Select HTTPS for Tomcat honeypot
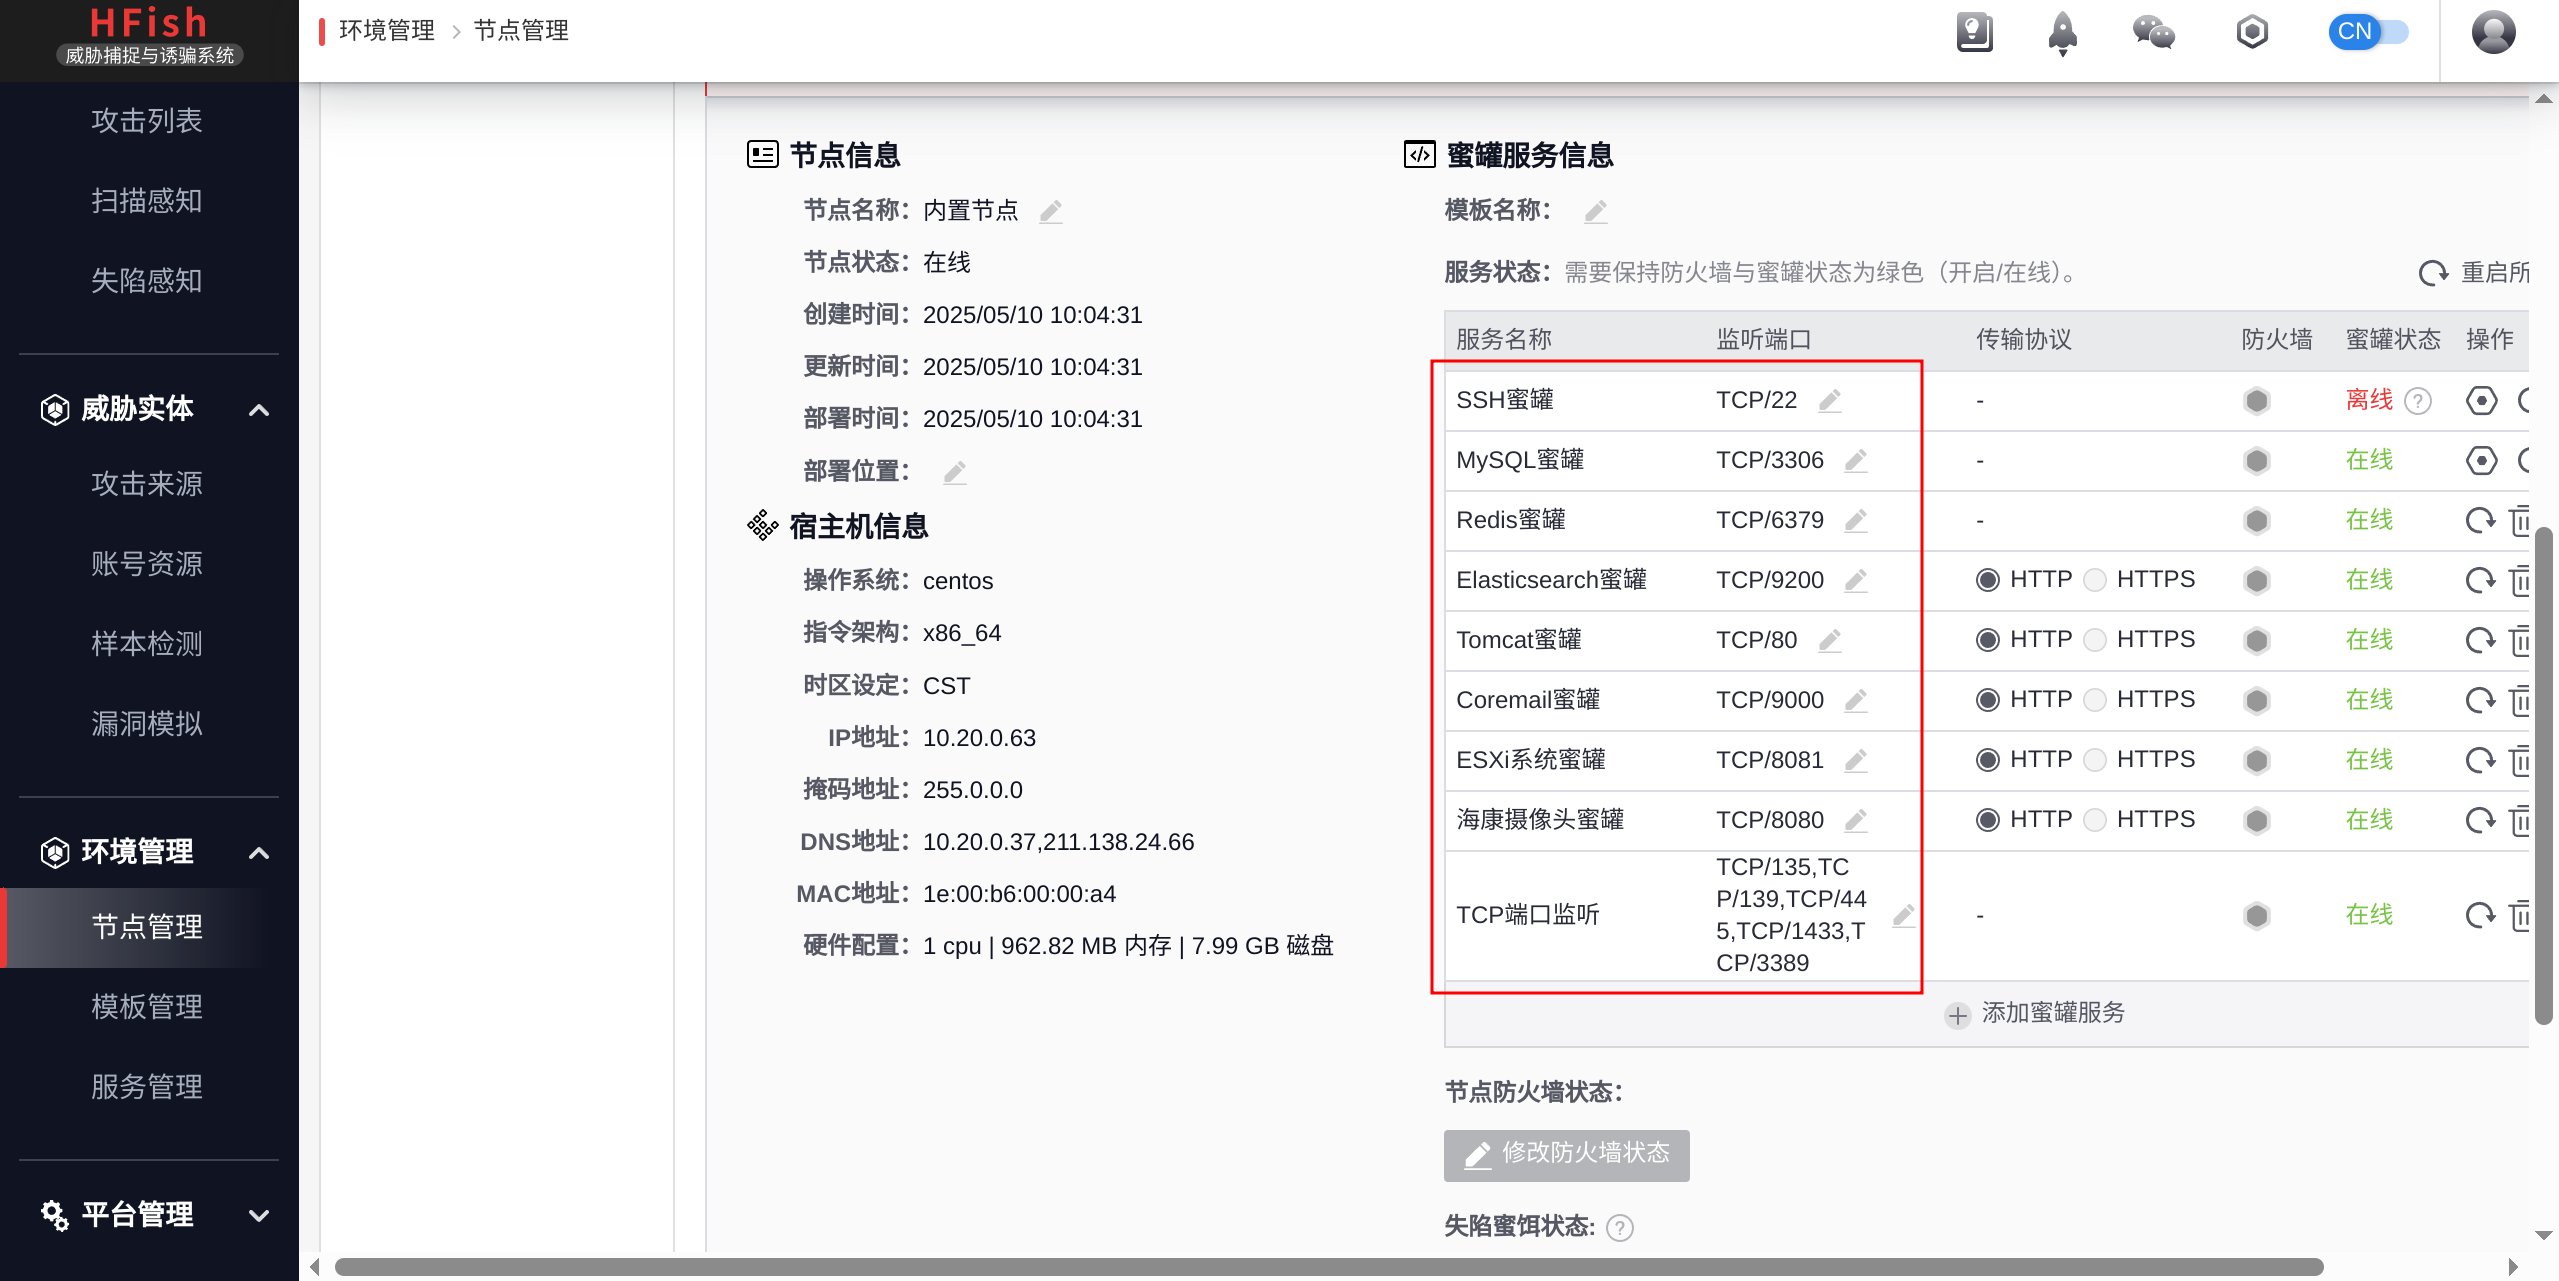Image resolution: width=2559 pixels, height=1281 pixels. pyautogui.click(x=2096, y=640)
